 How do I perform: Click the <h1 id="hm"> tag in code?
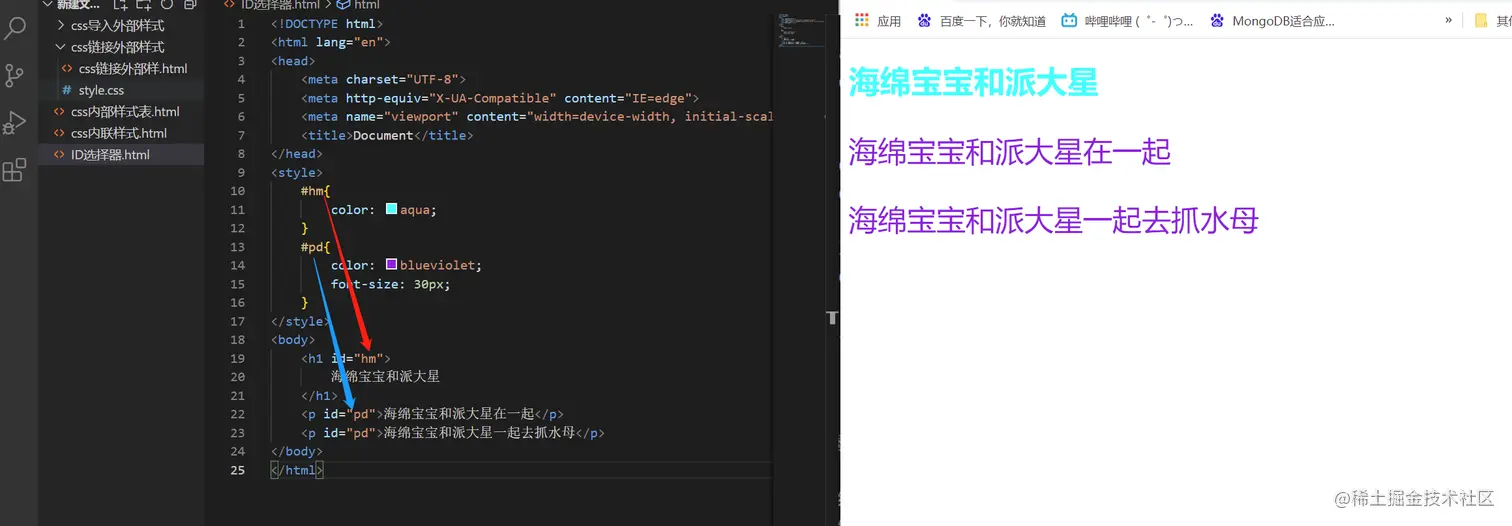click(346, 358)
